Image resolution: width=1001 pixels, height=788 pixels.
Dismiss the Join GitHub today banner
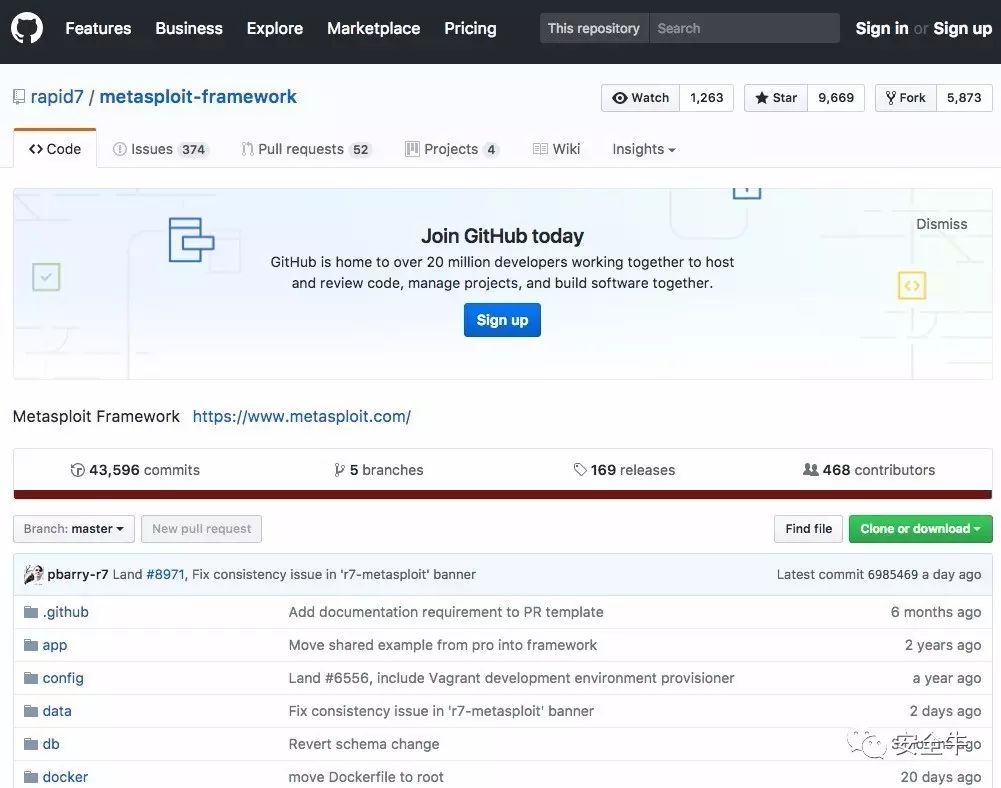point(942,224)
